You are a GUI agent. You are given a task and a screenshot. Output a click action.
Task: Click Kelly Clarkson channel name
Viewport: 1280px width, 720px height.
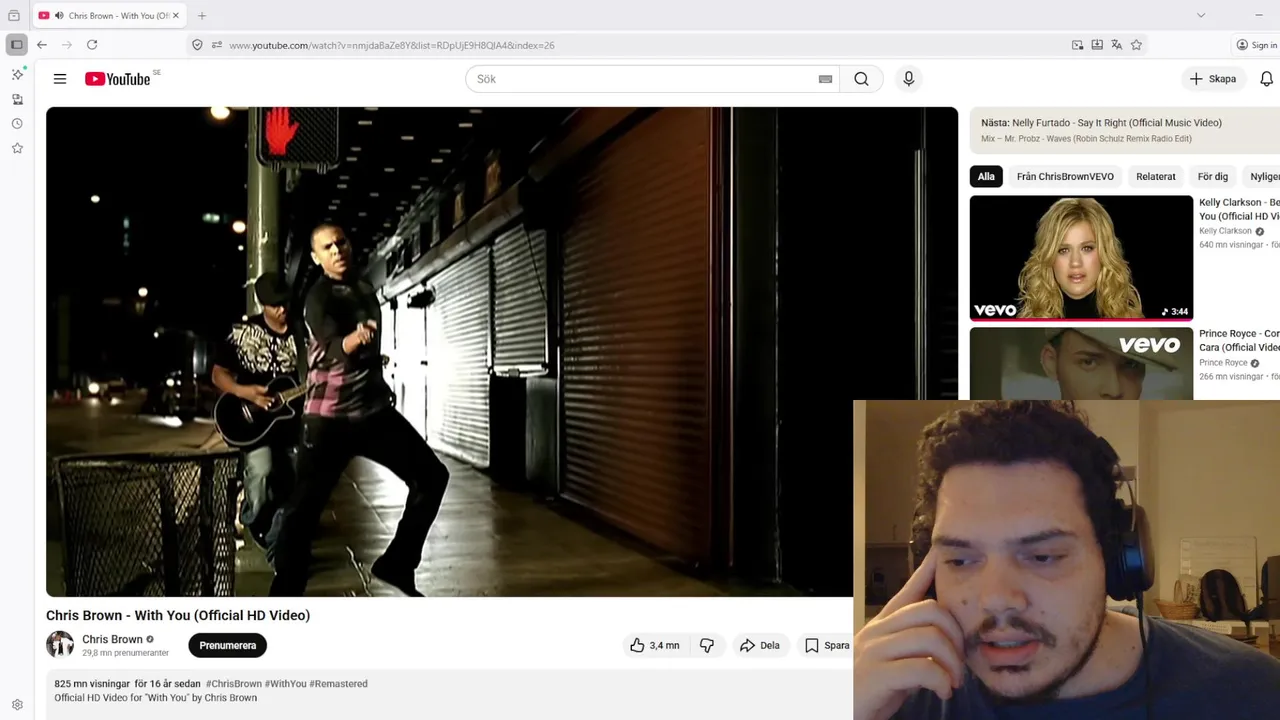(x=1225, y=231)
